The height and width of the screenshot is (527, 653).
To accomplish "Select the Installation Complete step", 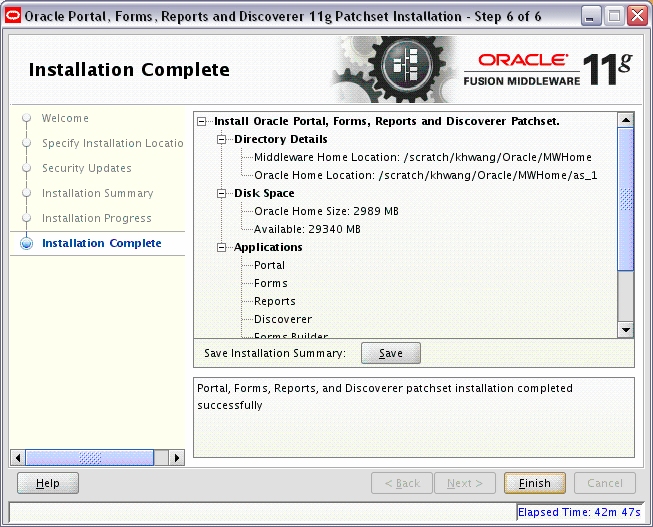I will point(102,243).
